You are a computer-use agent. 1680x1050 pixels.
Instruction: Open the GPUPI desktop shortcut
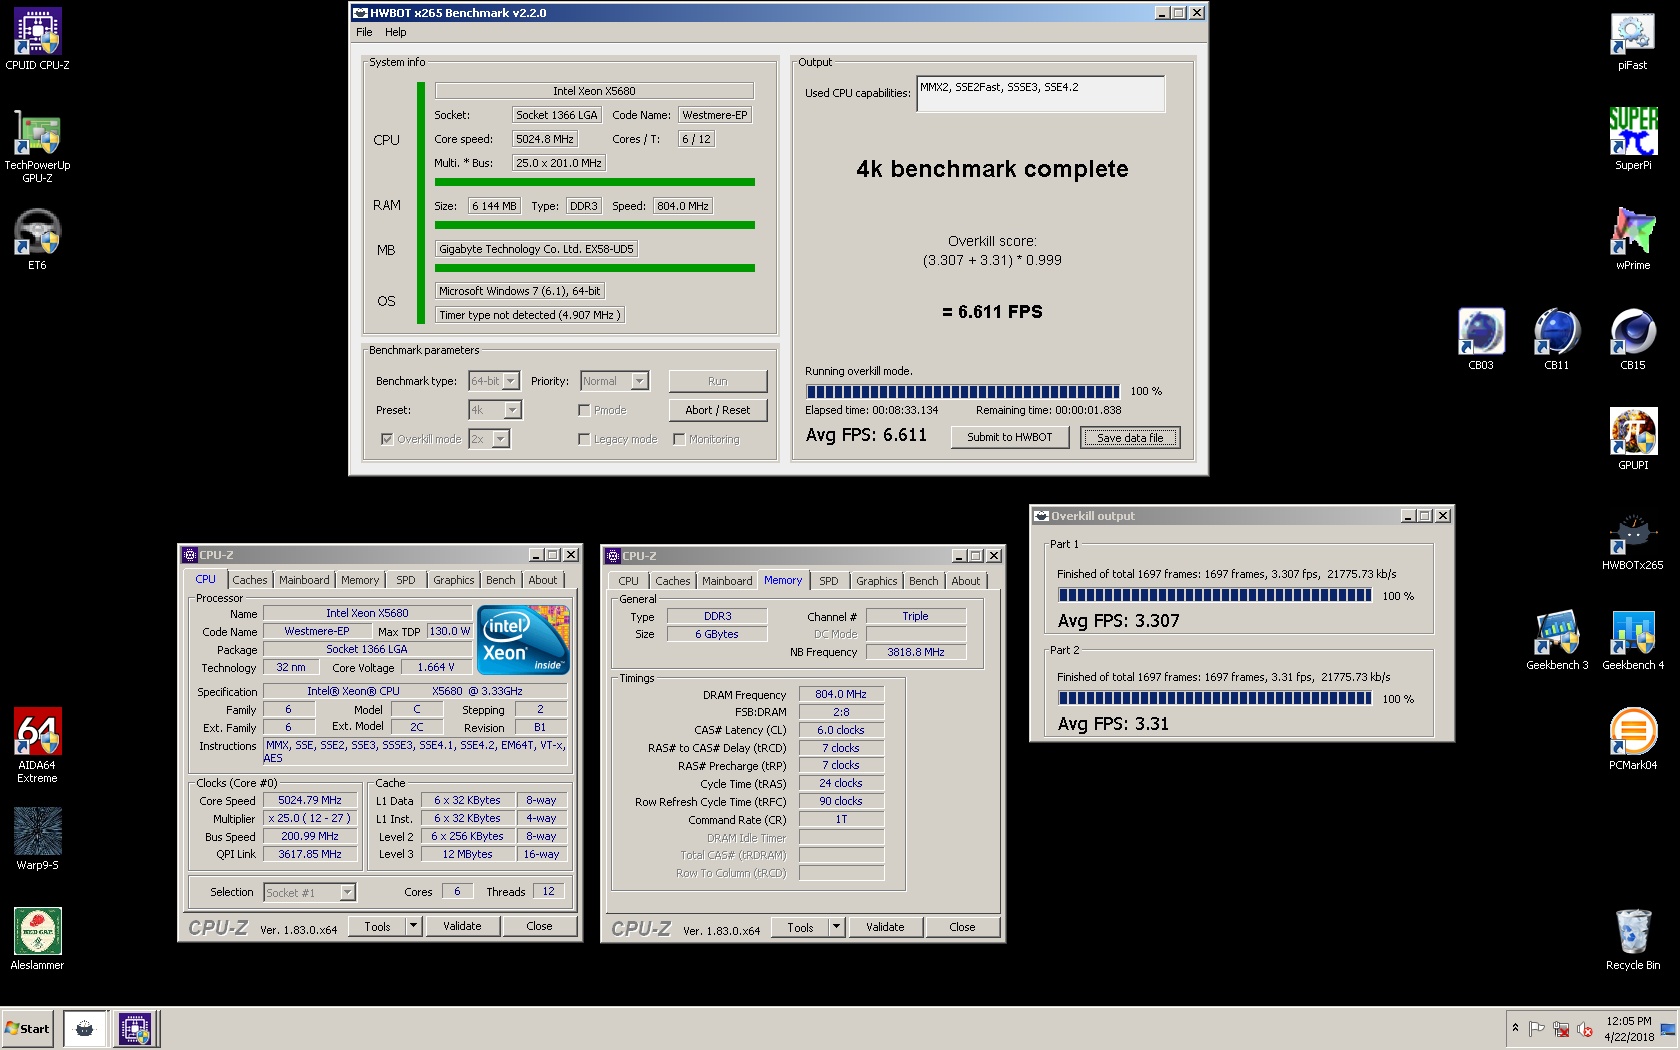(x=1632, y=440)
